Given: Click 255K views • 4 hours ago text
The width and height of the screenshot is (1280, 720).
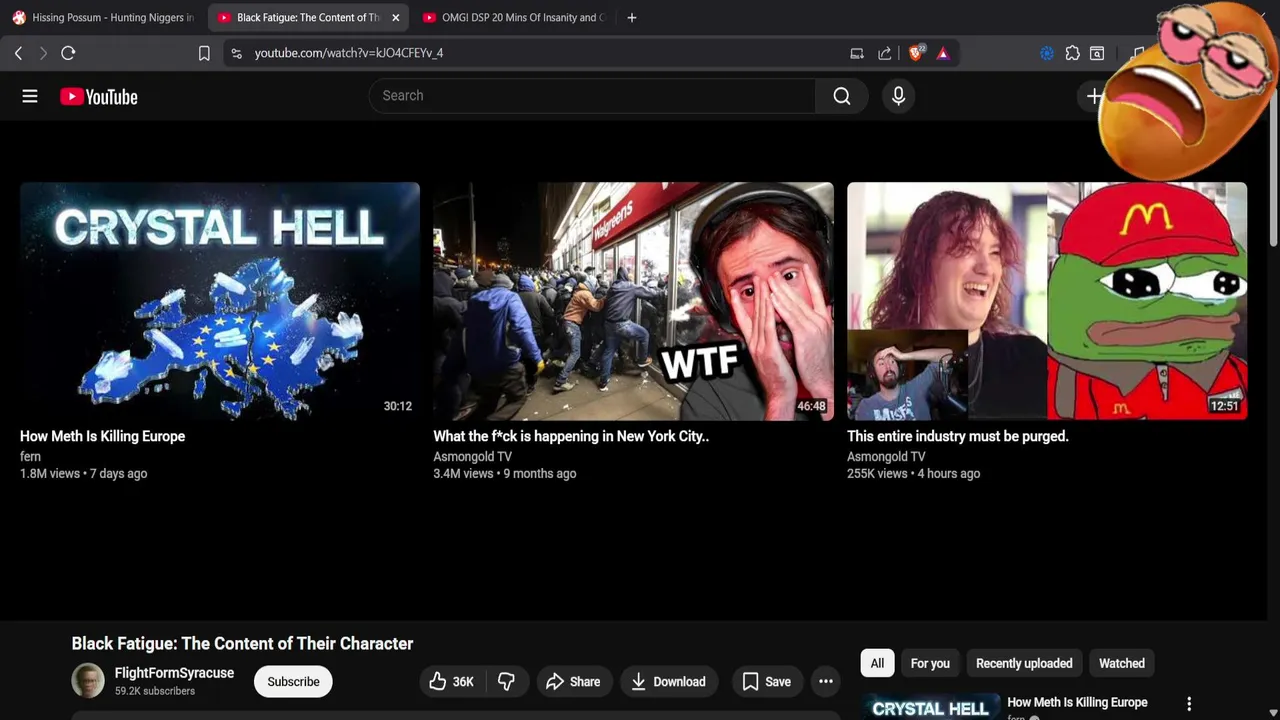Looking at the screenshot, I should coord(913,473).
